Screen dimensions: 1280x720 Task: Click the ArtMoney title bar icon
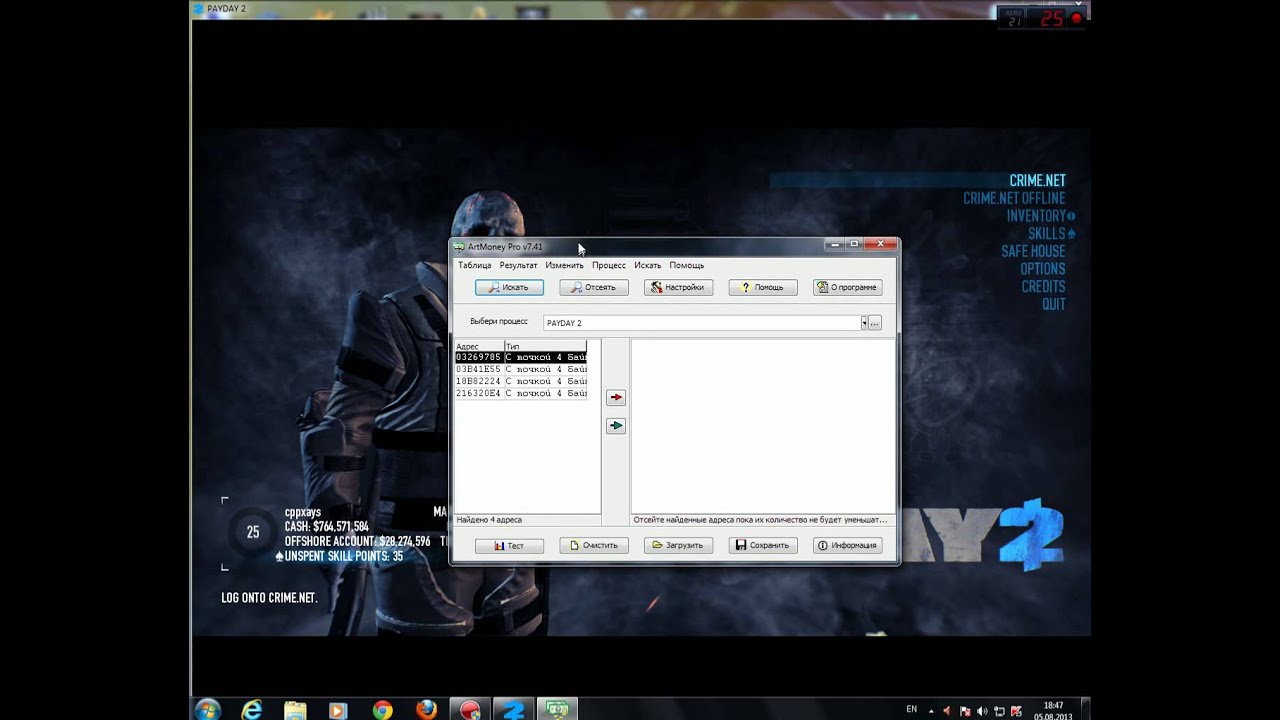point(459,247)
